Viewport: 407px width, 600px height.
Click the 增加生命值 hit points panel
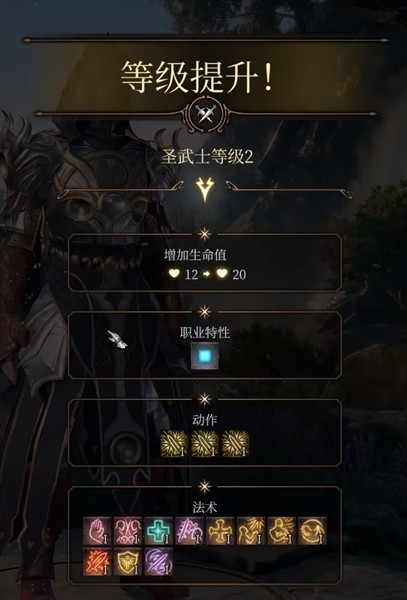click(205, 263)
